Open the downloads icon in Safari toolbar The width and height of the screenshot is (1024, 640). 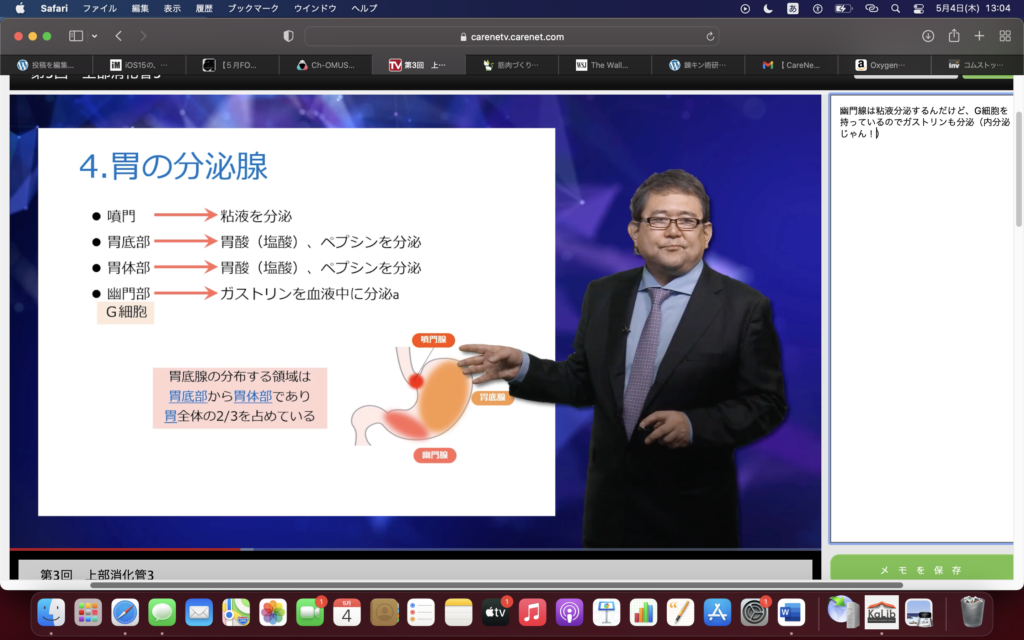tap(928, 36)
